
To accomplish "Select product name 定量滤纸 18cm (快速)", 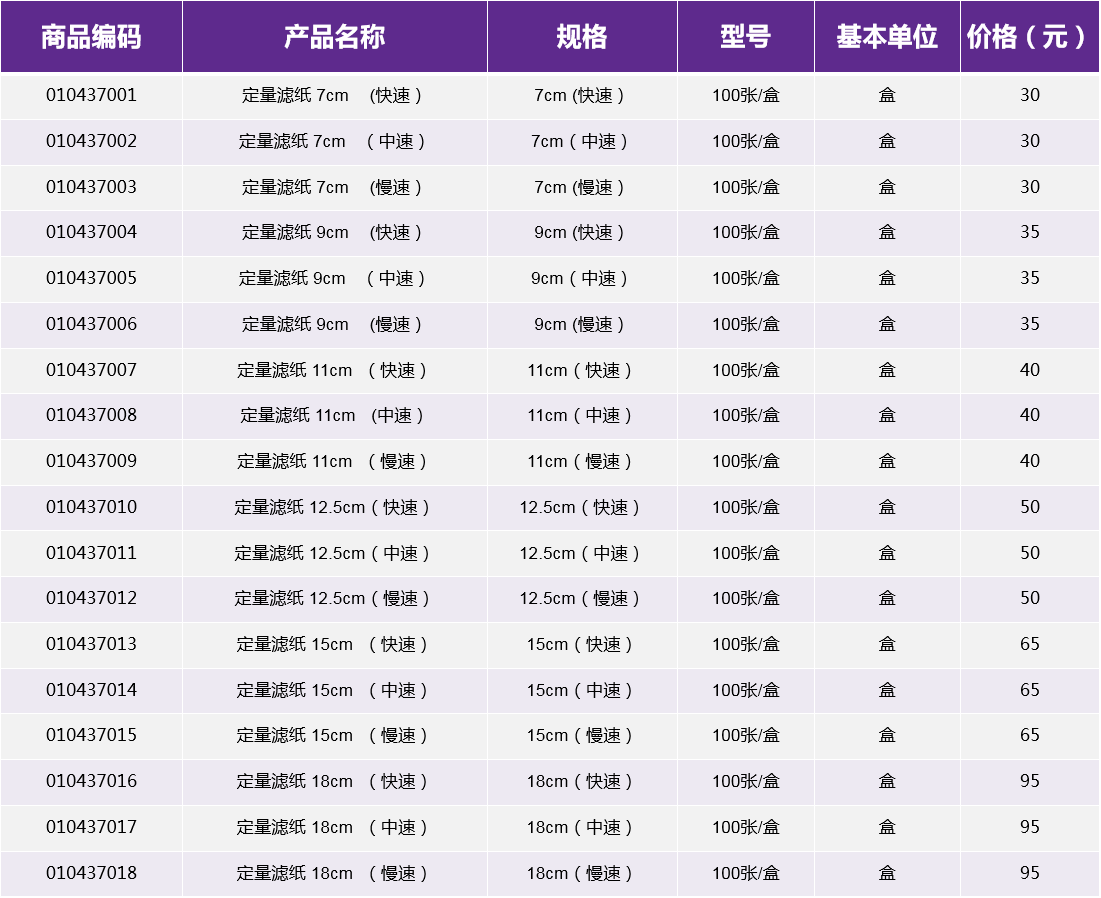I will pos(332,781).
